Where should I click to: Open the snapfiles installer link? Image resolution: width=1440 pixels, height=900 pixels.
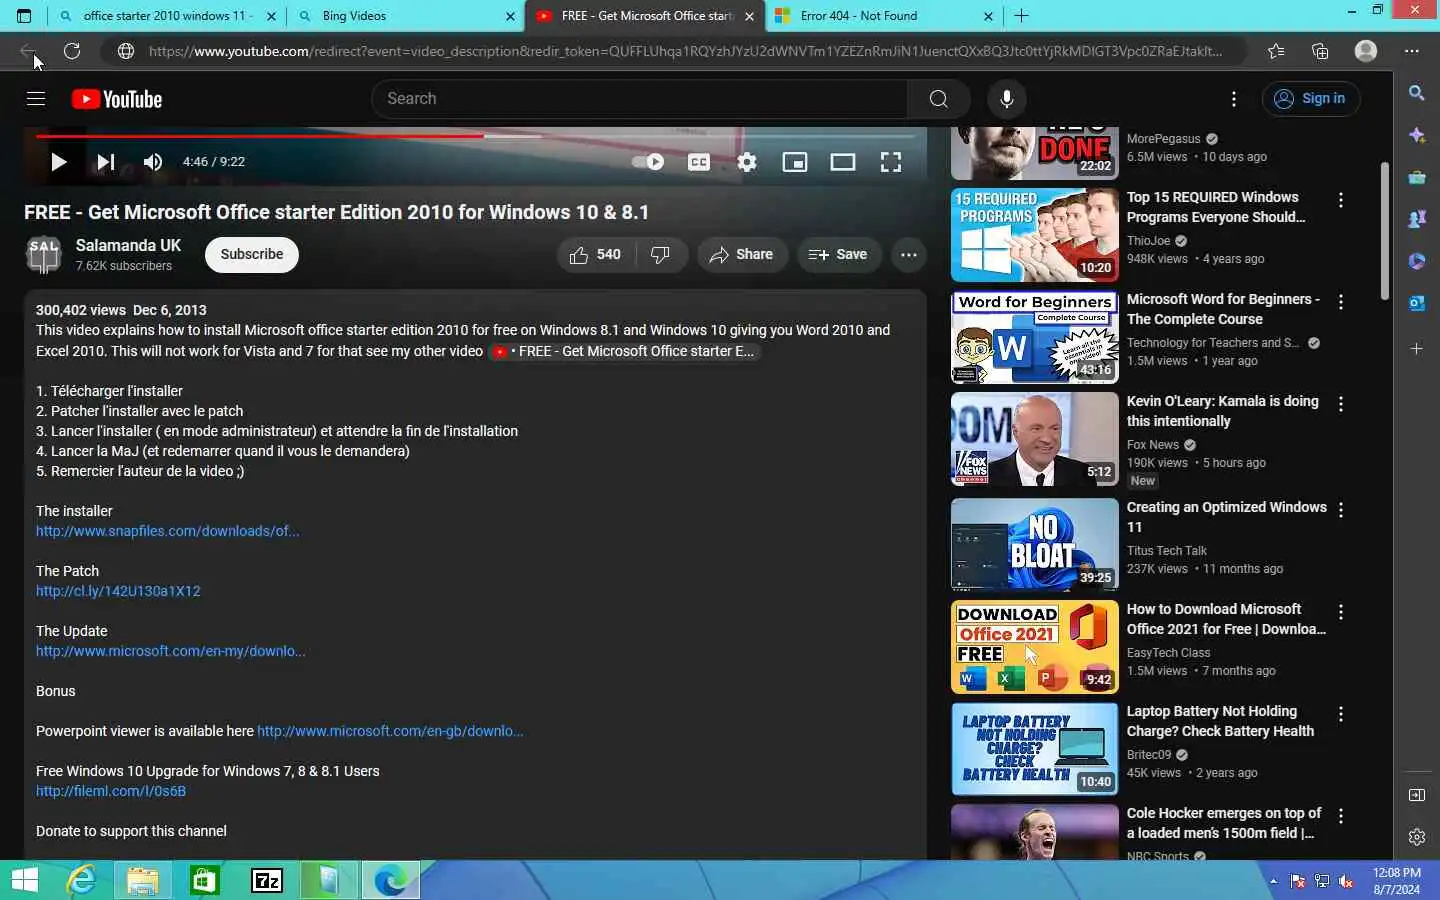click(x=167, y=531)
